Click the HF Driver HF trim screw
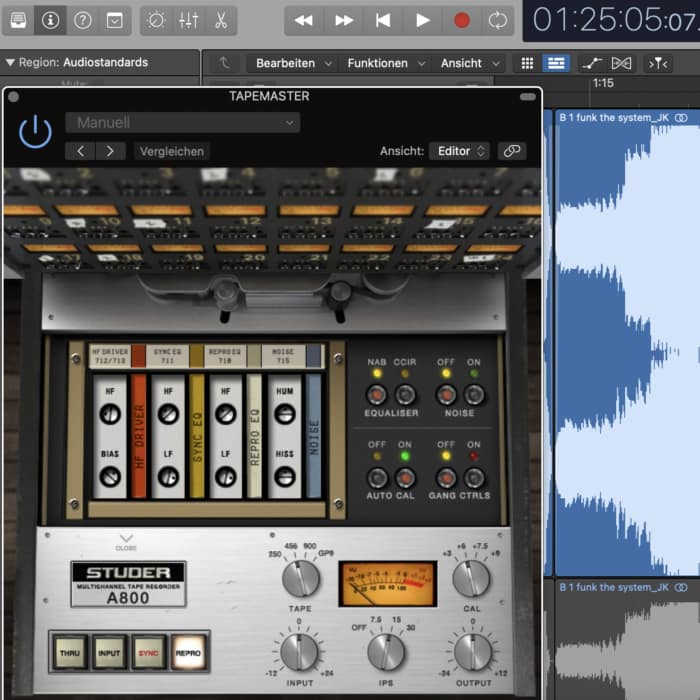The height and width of the screenshot is (700, 700). tap(110, 414)
